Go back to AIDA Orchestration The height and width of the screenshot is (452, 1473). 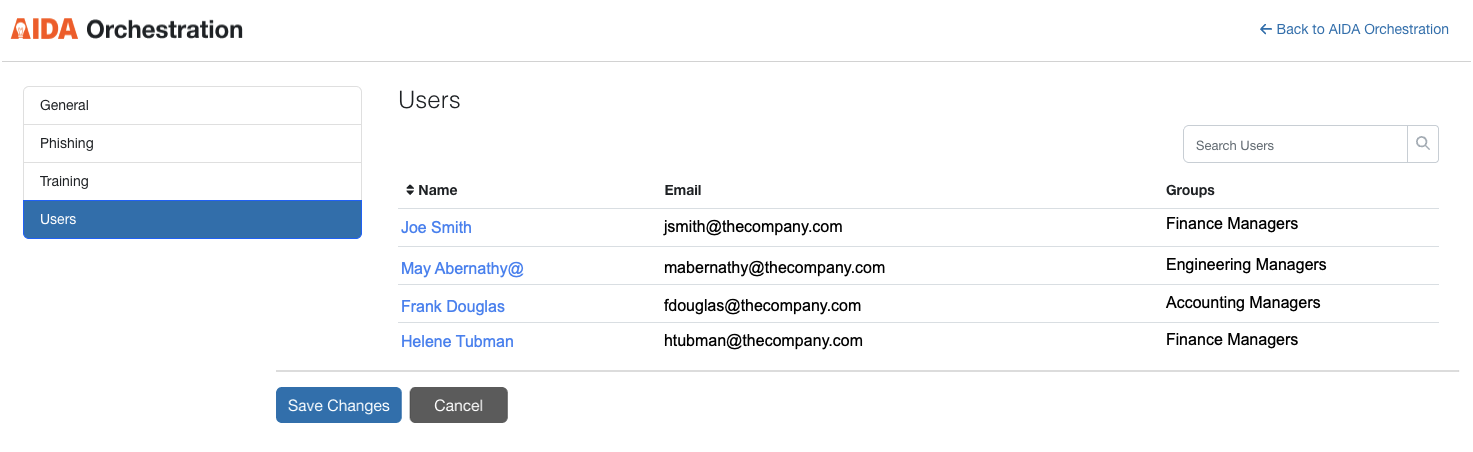coord(1354,29)
